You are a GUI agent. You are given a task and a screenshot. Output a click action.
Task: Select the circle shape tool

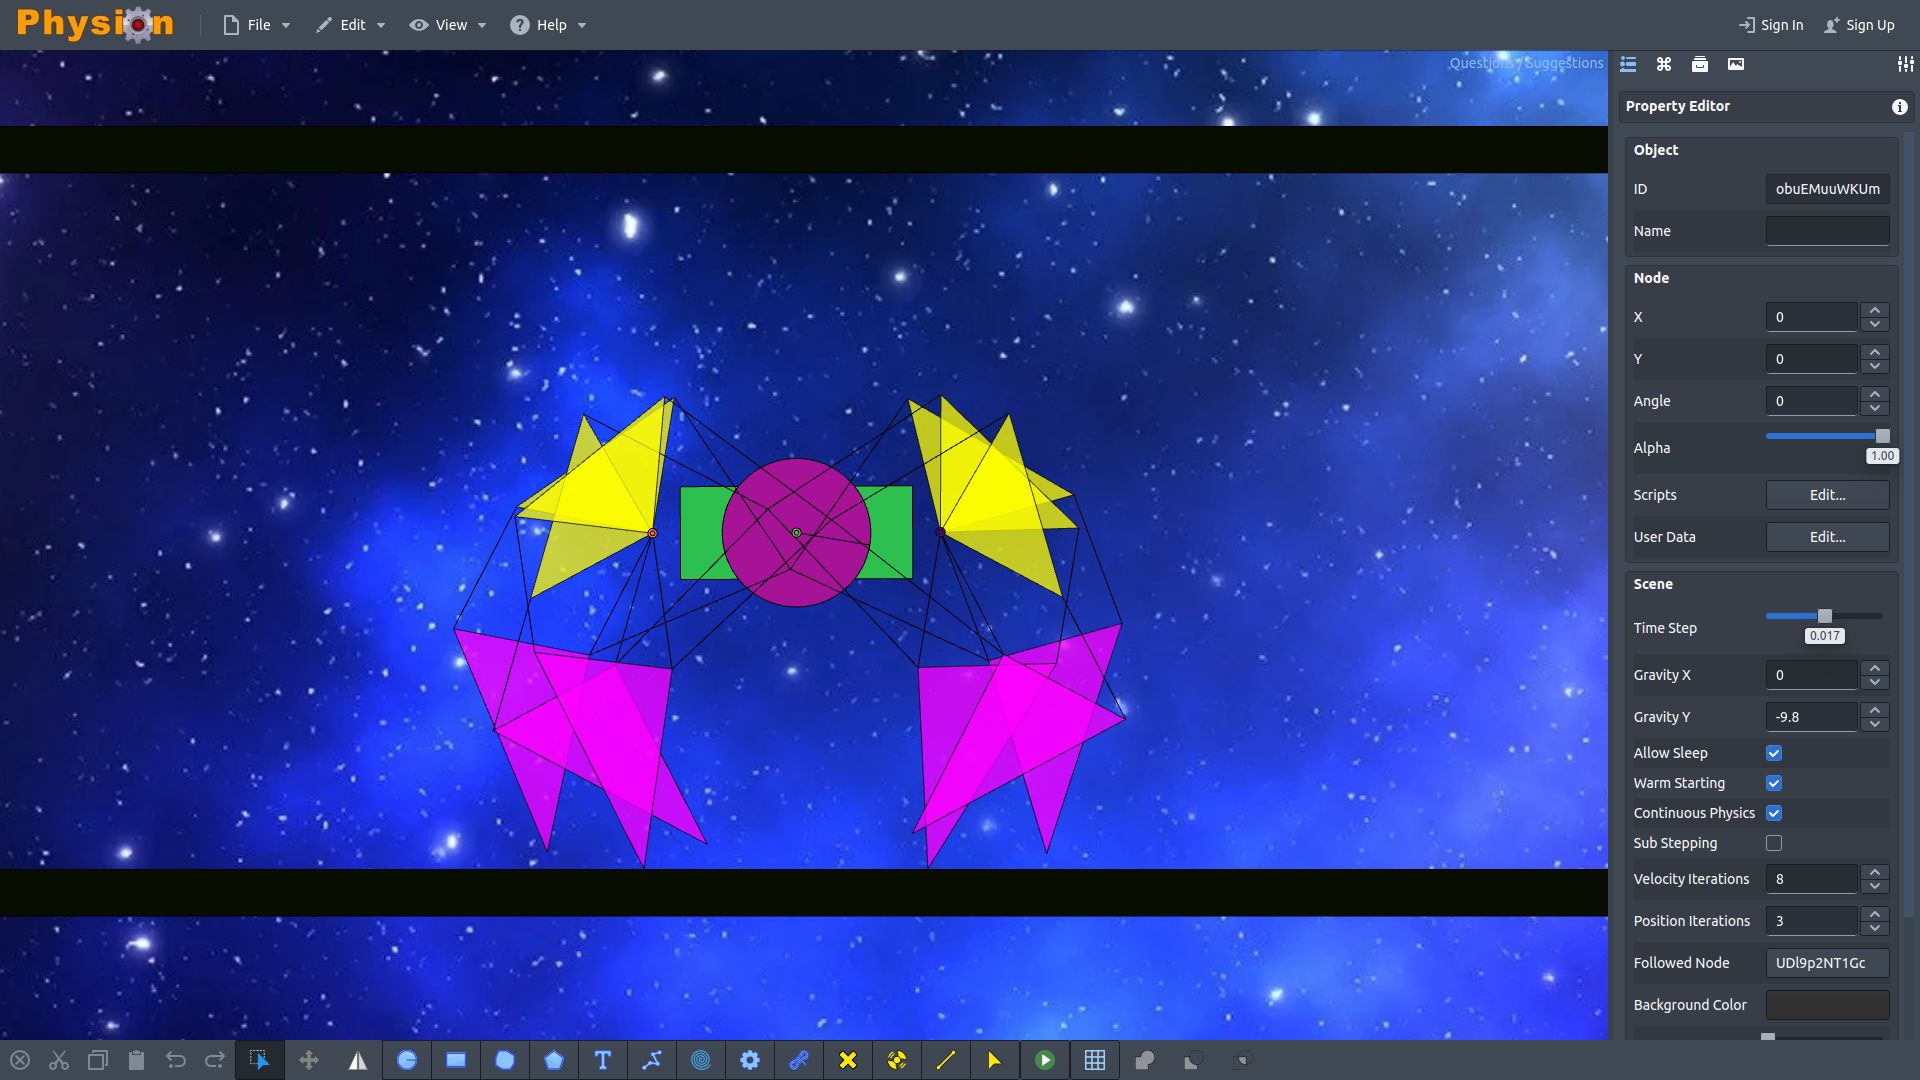click(x=406, y=1059)
